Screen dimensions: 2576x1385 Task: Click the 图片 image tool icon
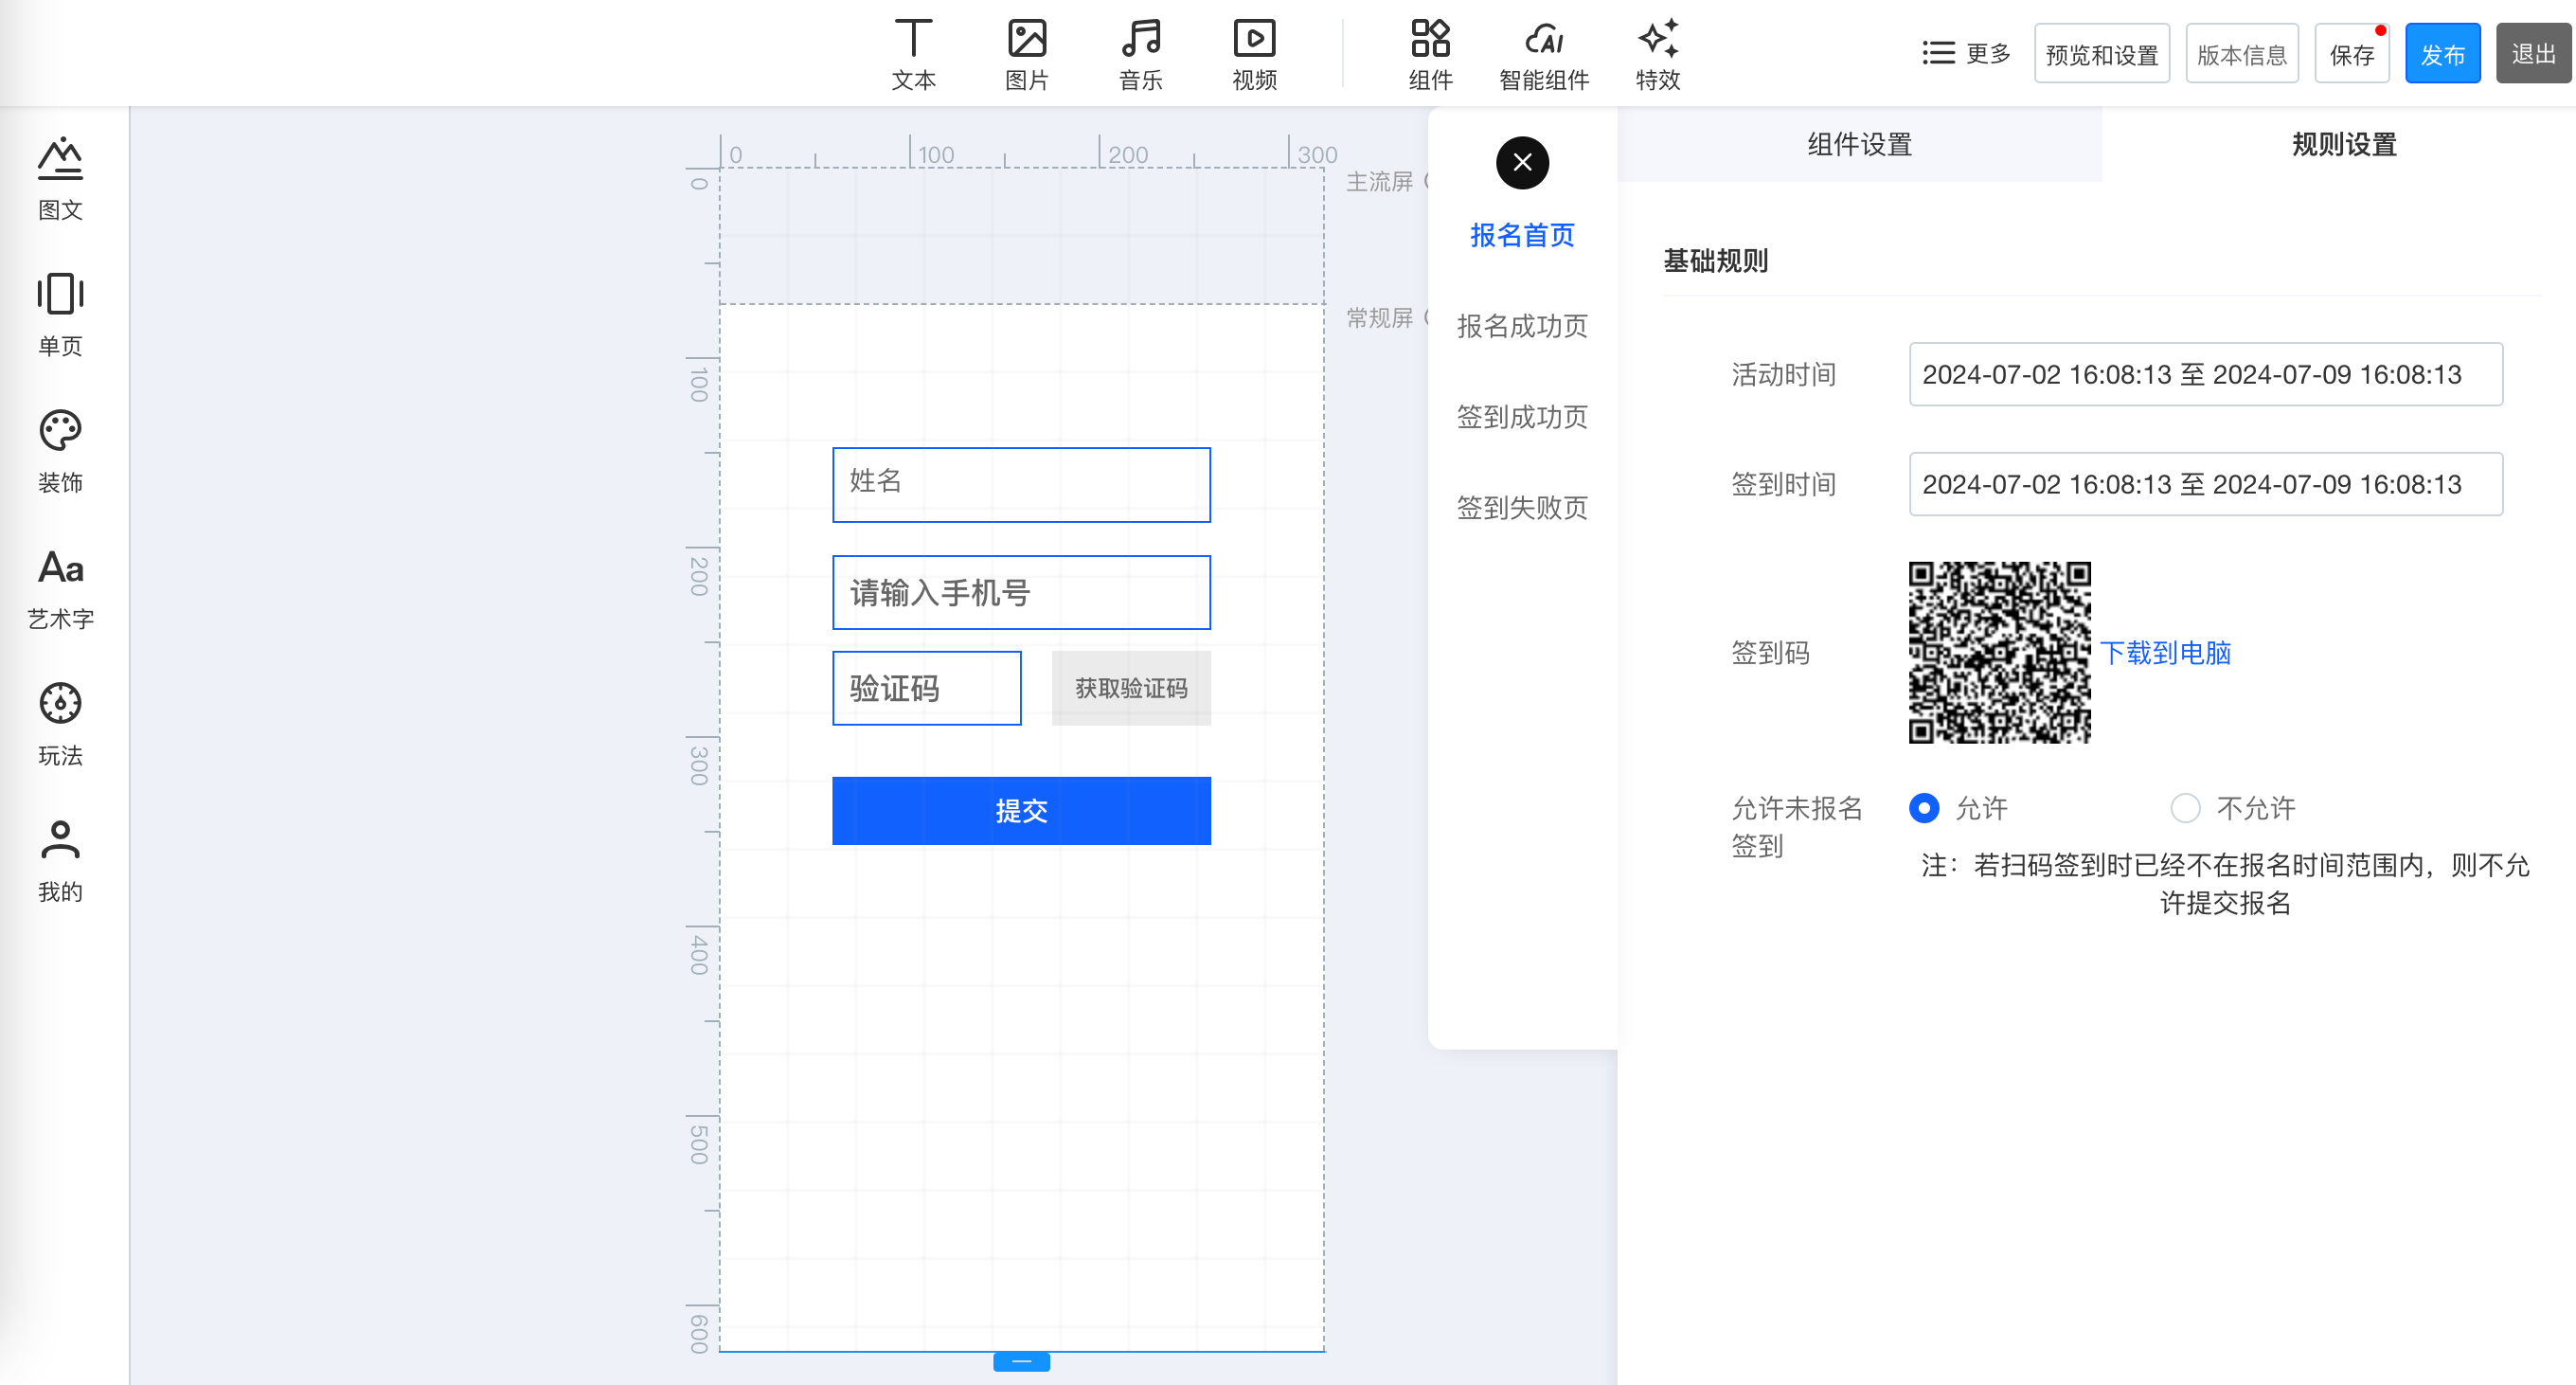[1026, 52]
